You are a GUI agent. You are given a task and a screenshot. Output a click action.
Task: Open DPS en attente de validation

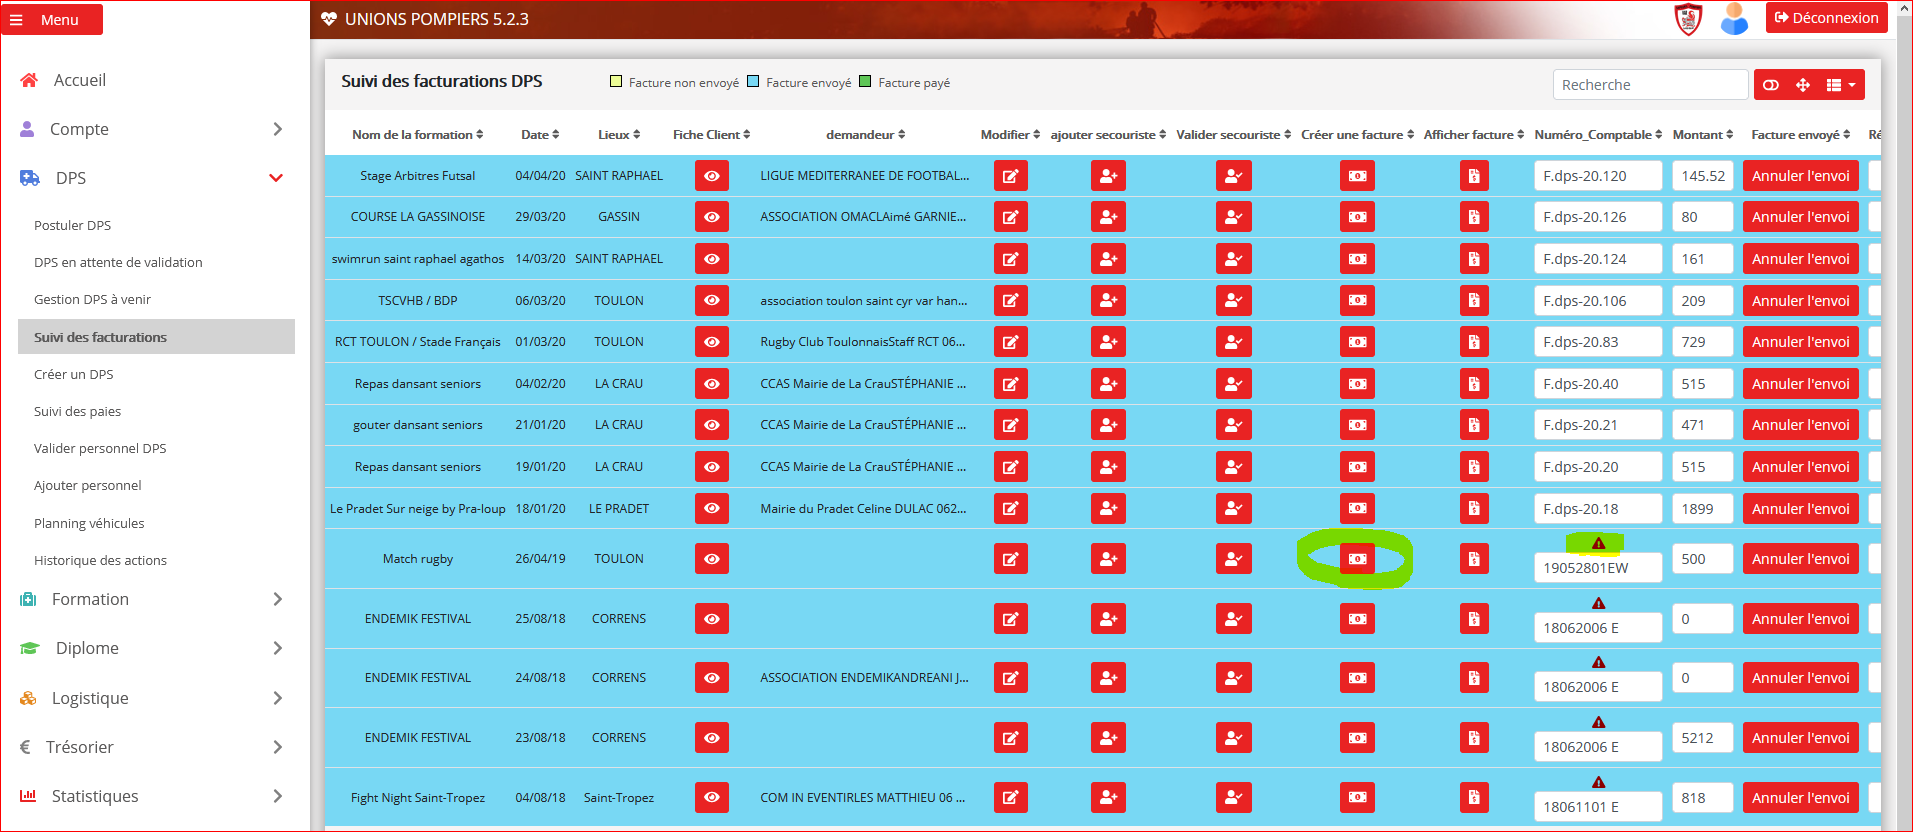click(118, 262)
